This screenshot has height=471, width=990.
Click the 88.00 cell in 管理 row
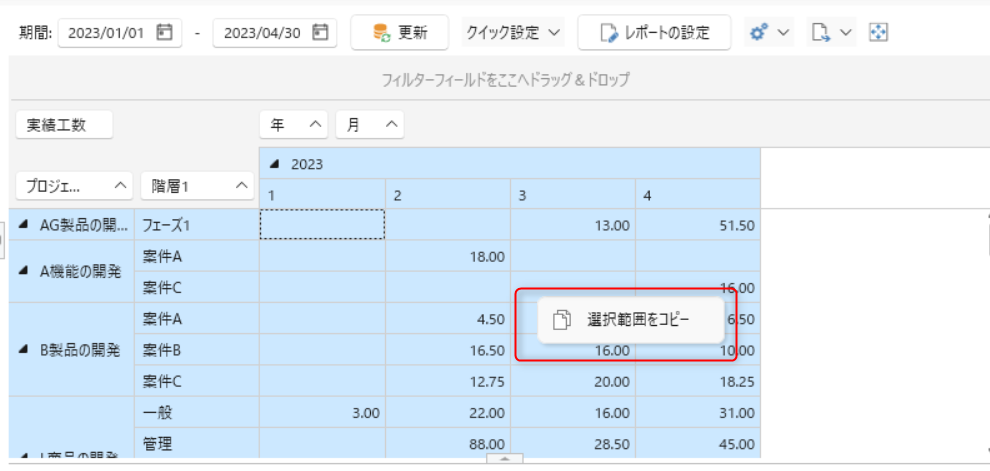click(x=447, y=444)
